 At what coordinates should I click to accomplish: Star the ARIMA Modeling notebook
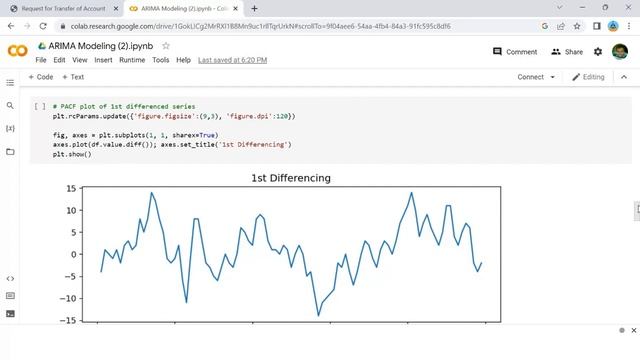click(x=166, y=46)
